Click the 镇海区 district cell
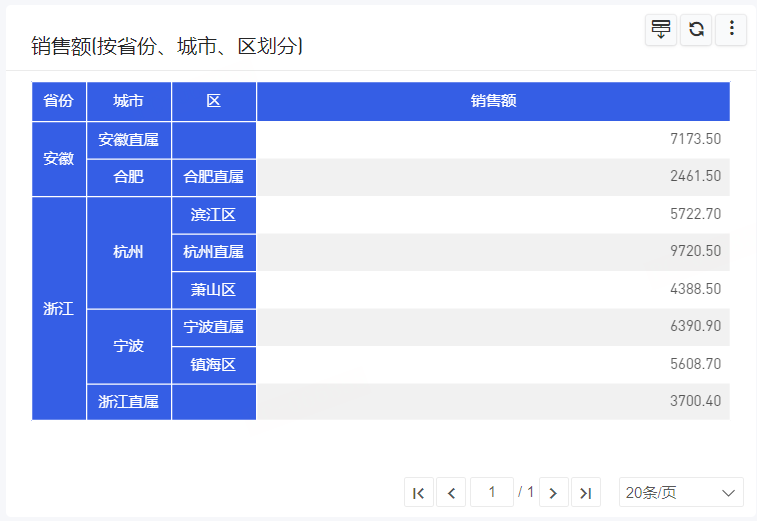 pos(214,364)
